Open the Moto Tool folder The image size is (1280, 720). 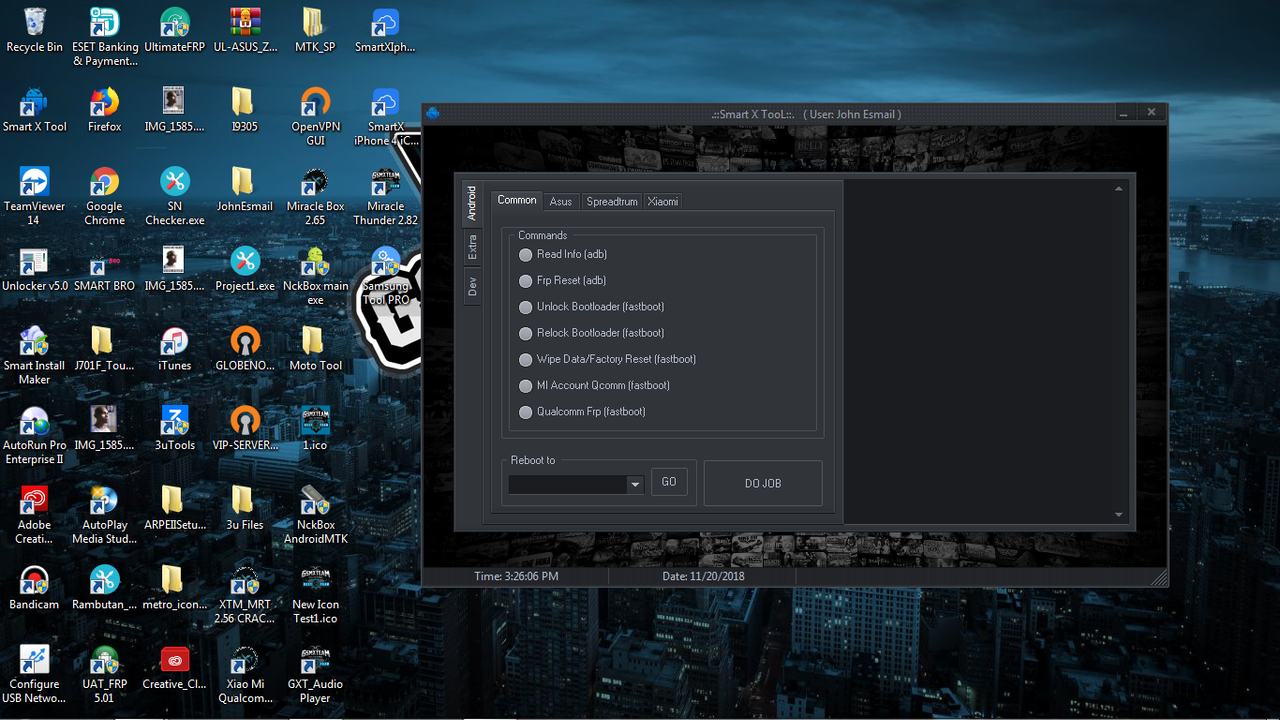(315, 349)
